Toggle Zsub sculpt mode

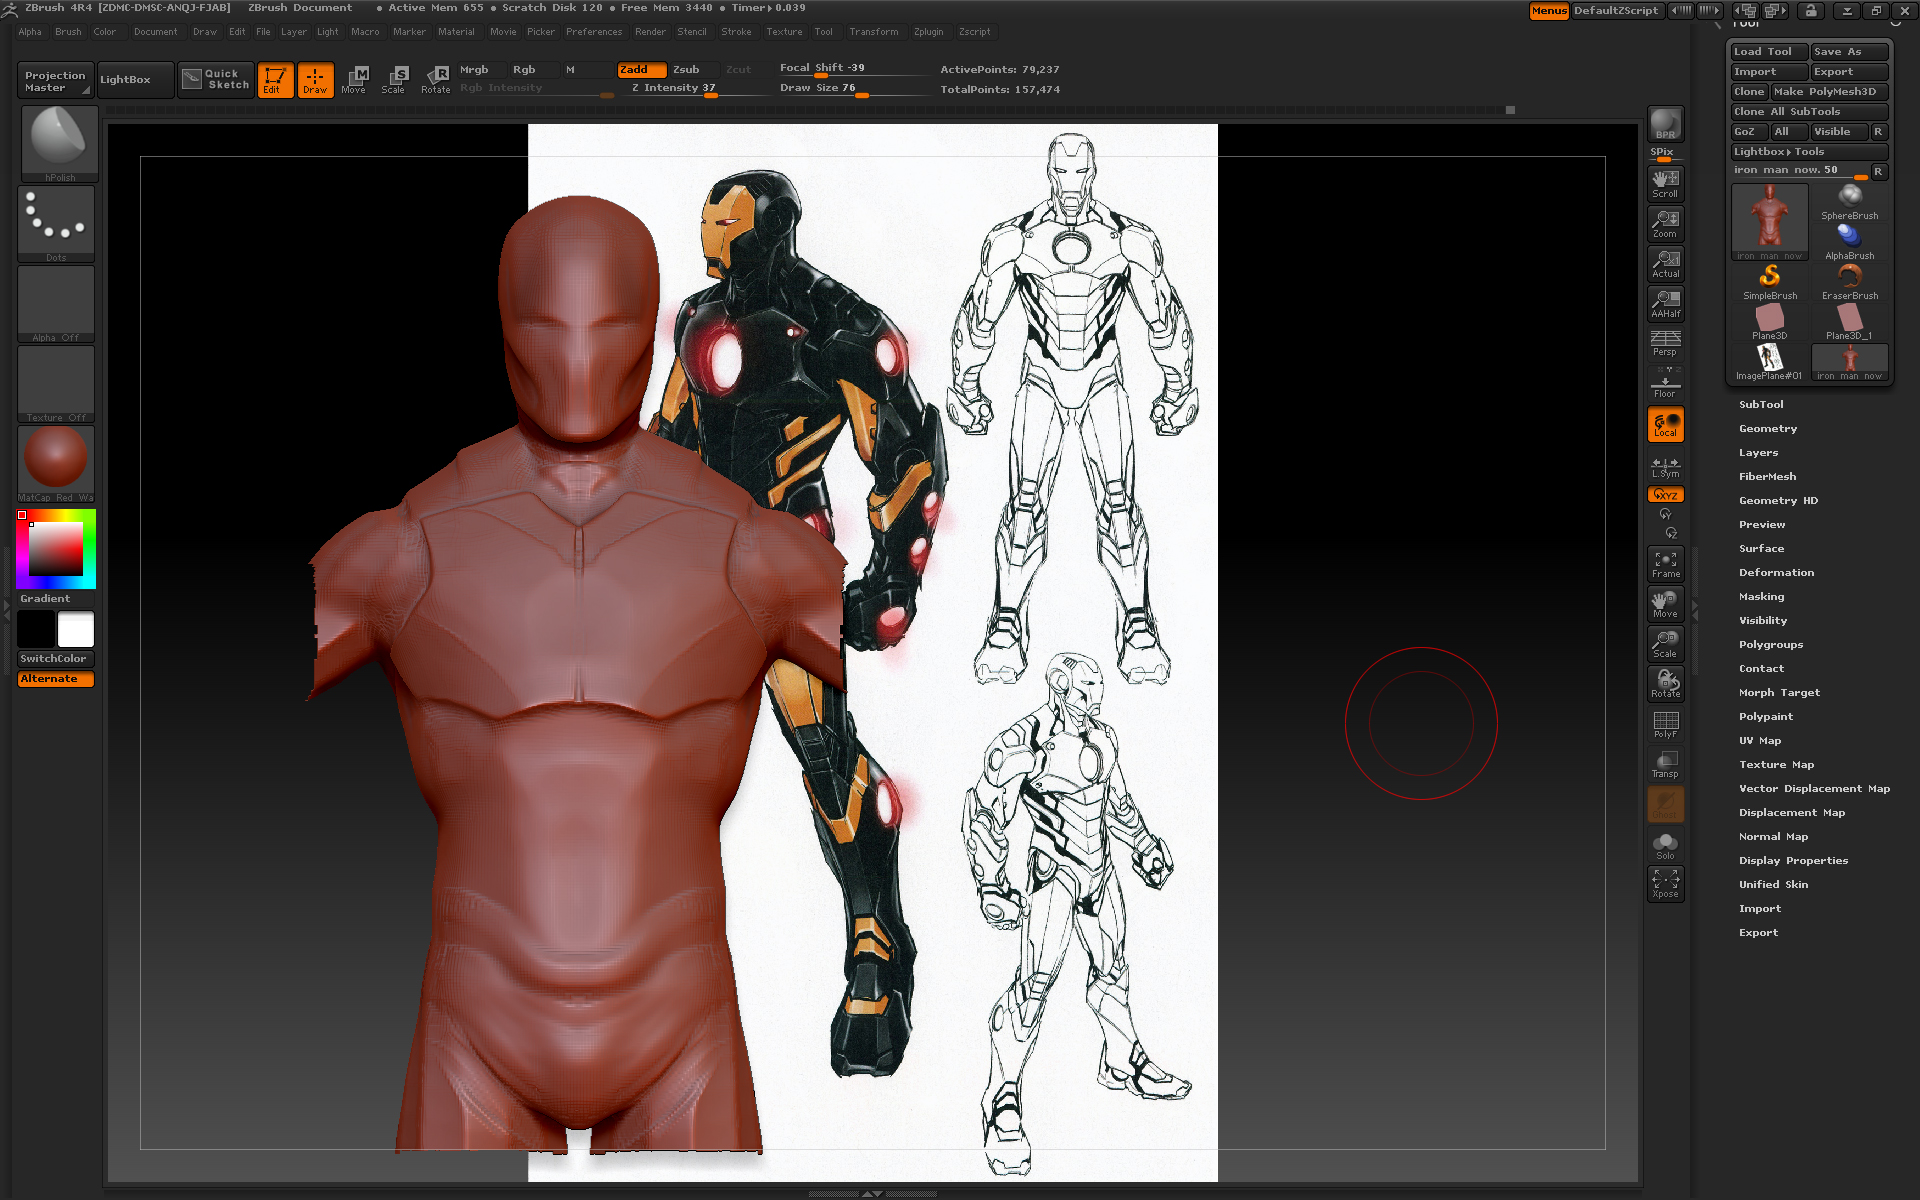coord(692,70)
